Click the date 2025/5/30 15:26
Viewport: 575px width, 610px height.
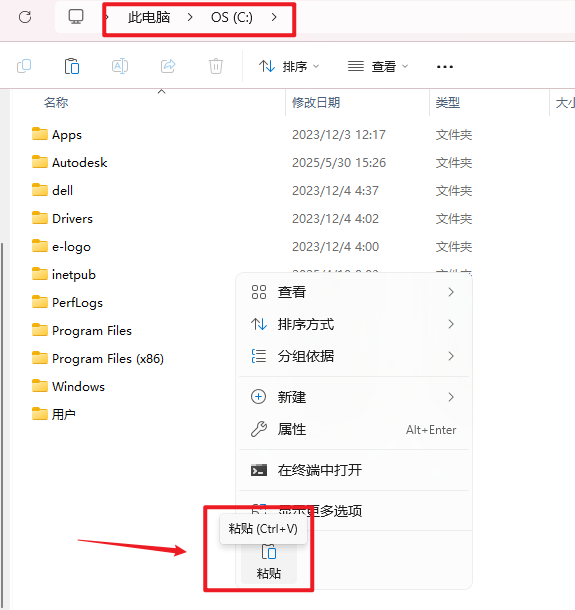coord(339,163)
